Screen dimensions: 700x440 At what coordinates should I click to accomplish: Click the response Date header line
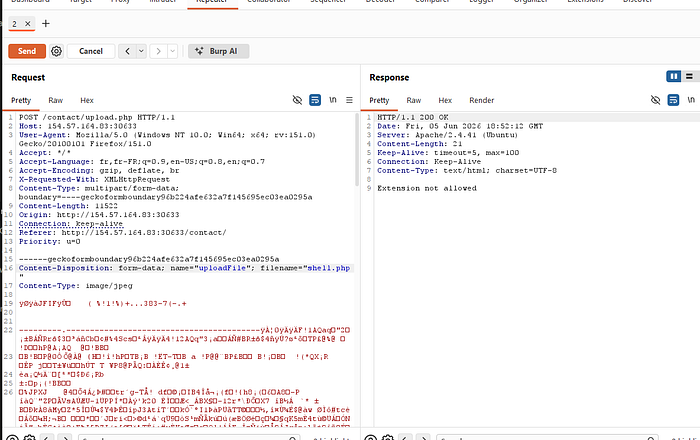460,126
